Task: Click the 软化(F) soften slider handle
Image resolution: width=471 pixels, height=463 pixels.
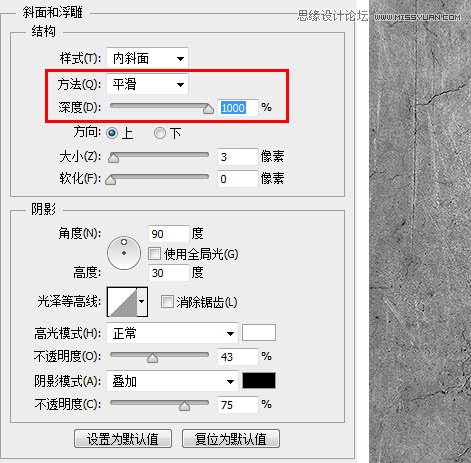Action: (110, 180)
